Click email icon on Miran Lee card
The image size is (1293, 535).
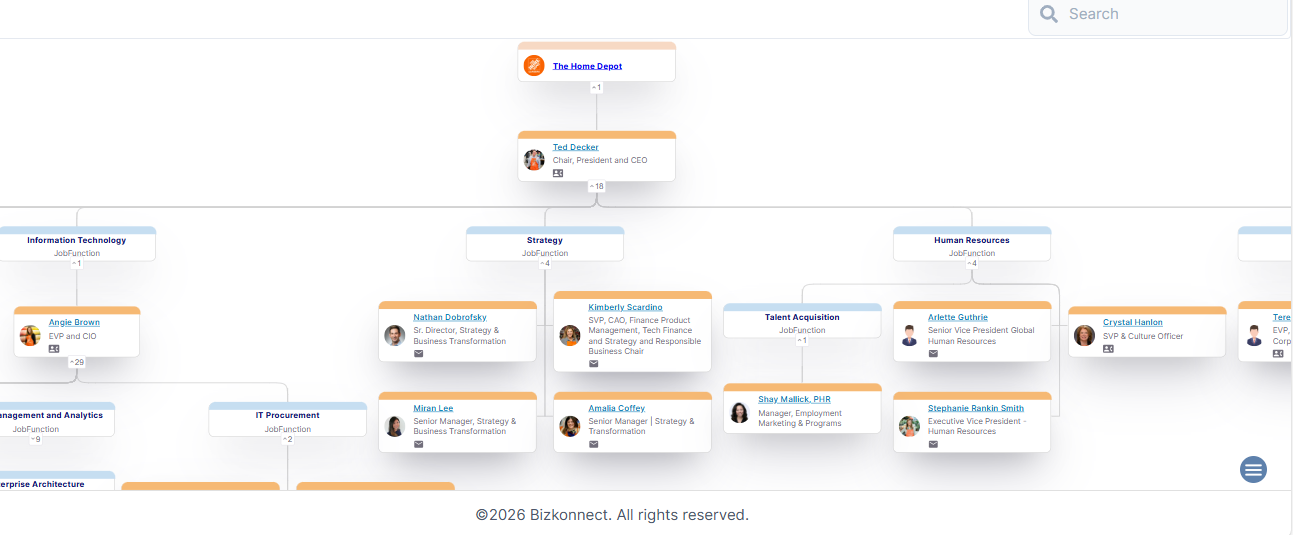click(x=419, y=444)
